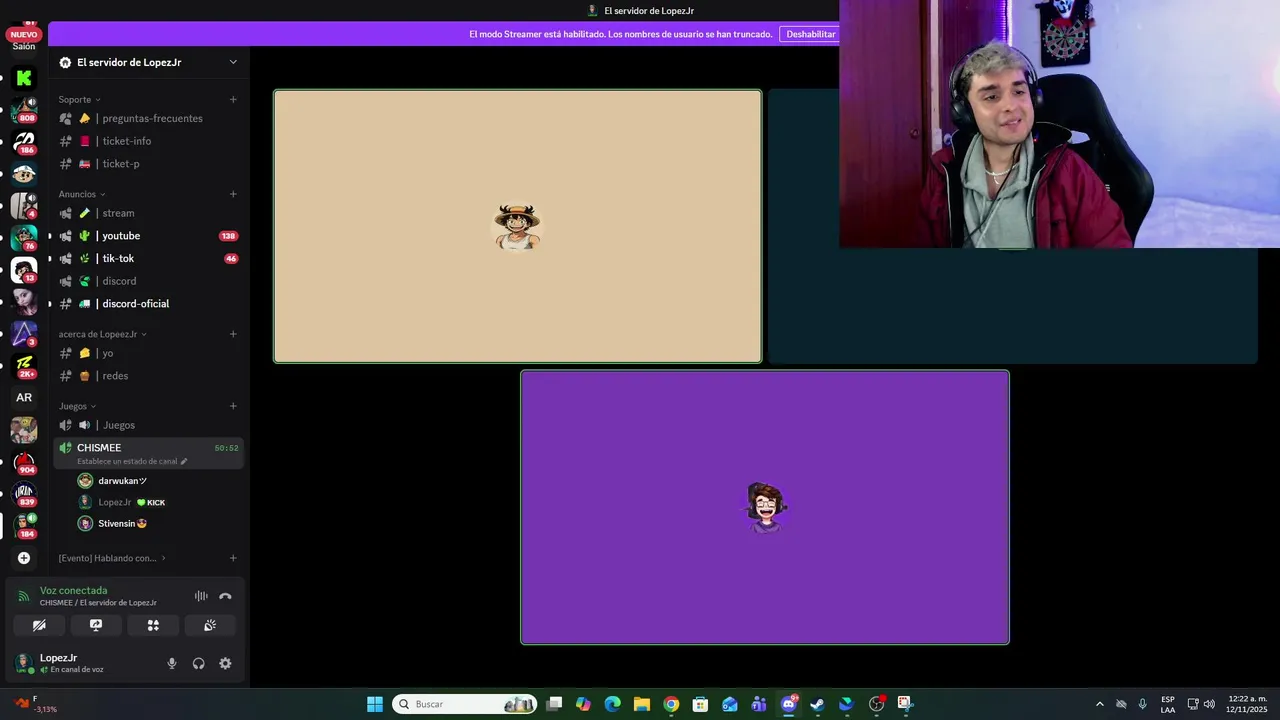1280x720 pixels.
Task: Mute the microphone
Action: (x=172, y=663)
